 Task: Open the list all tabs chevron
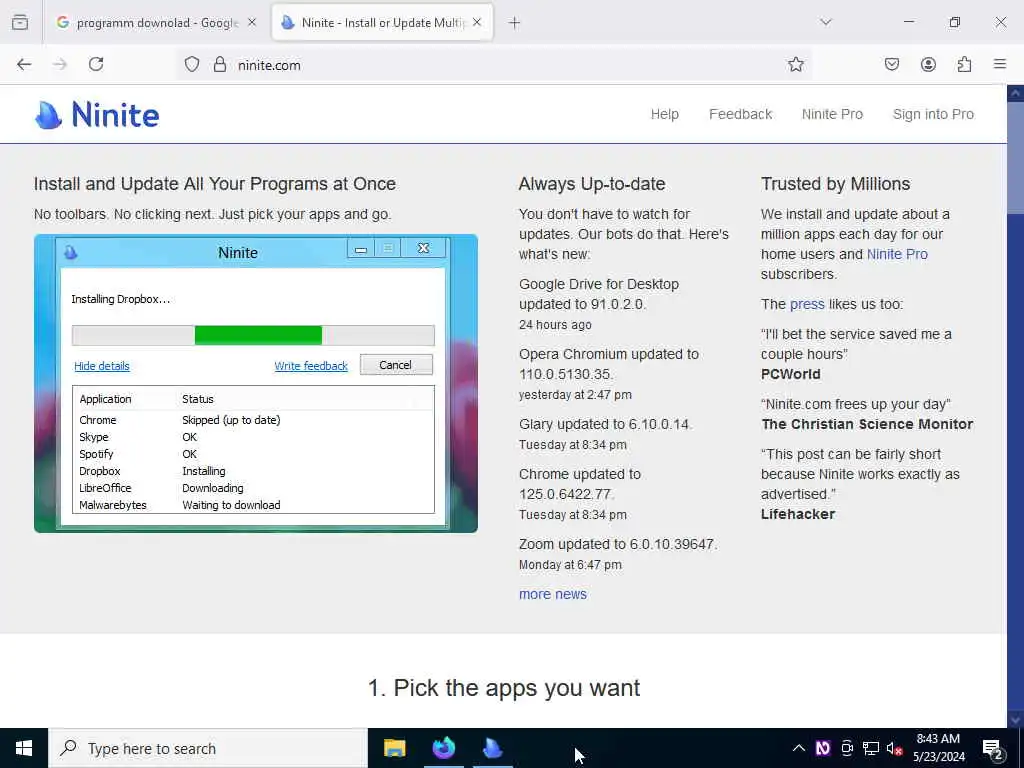click(x=826, y=22)
